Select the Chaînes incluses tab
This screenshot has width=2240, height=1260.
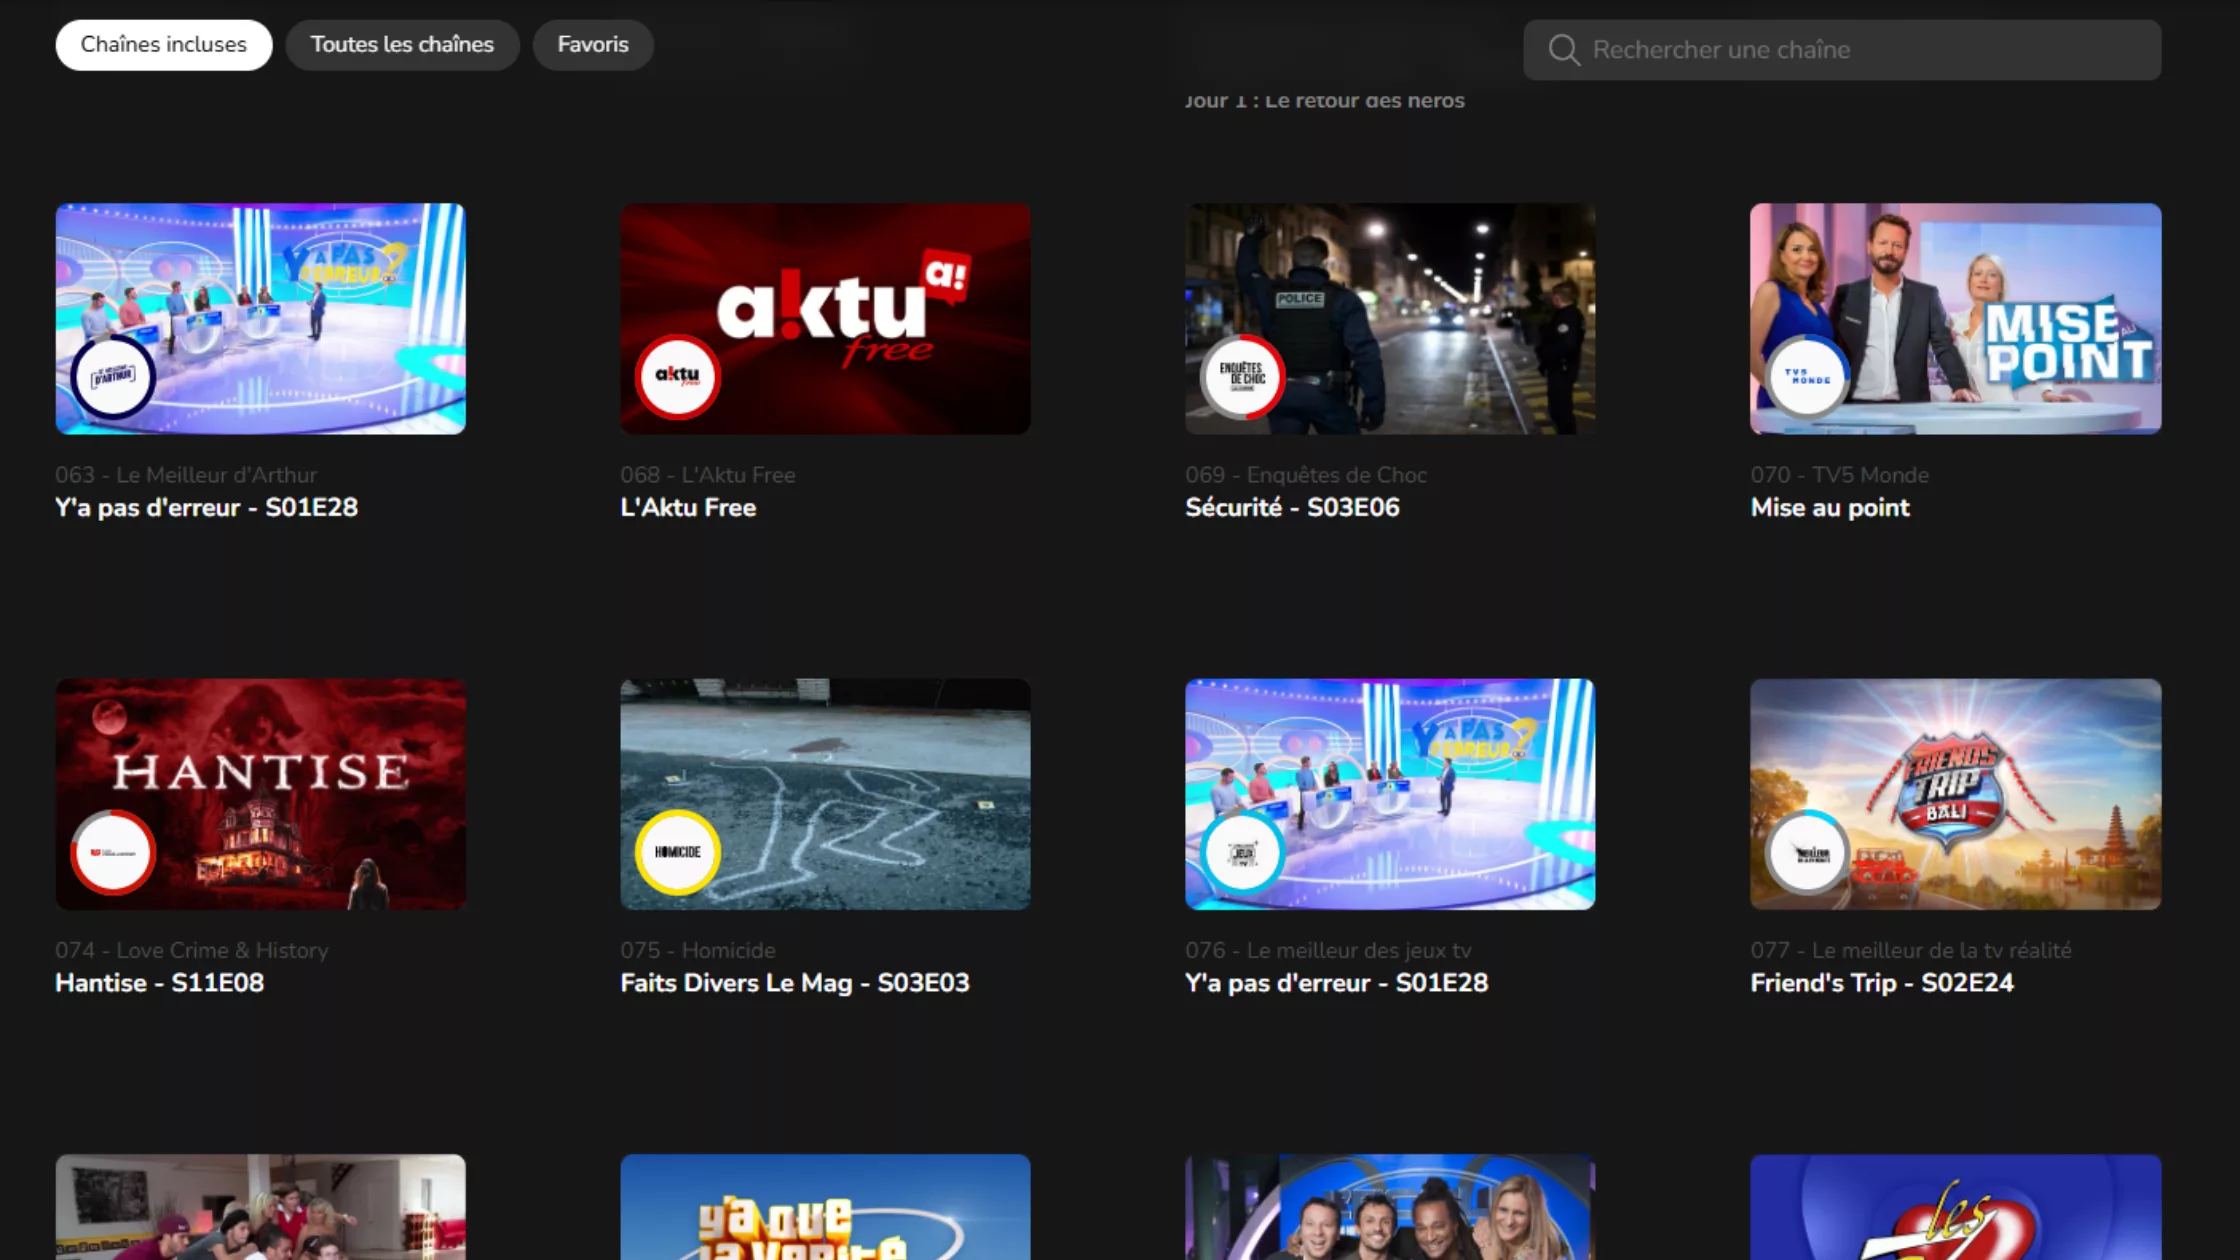click(x=163, y=45)
